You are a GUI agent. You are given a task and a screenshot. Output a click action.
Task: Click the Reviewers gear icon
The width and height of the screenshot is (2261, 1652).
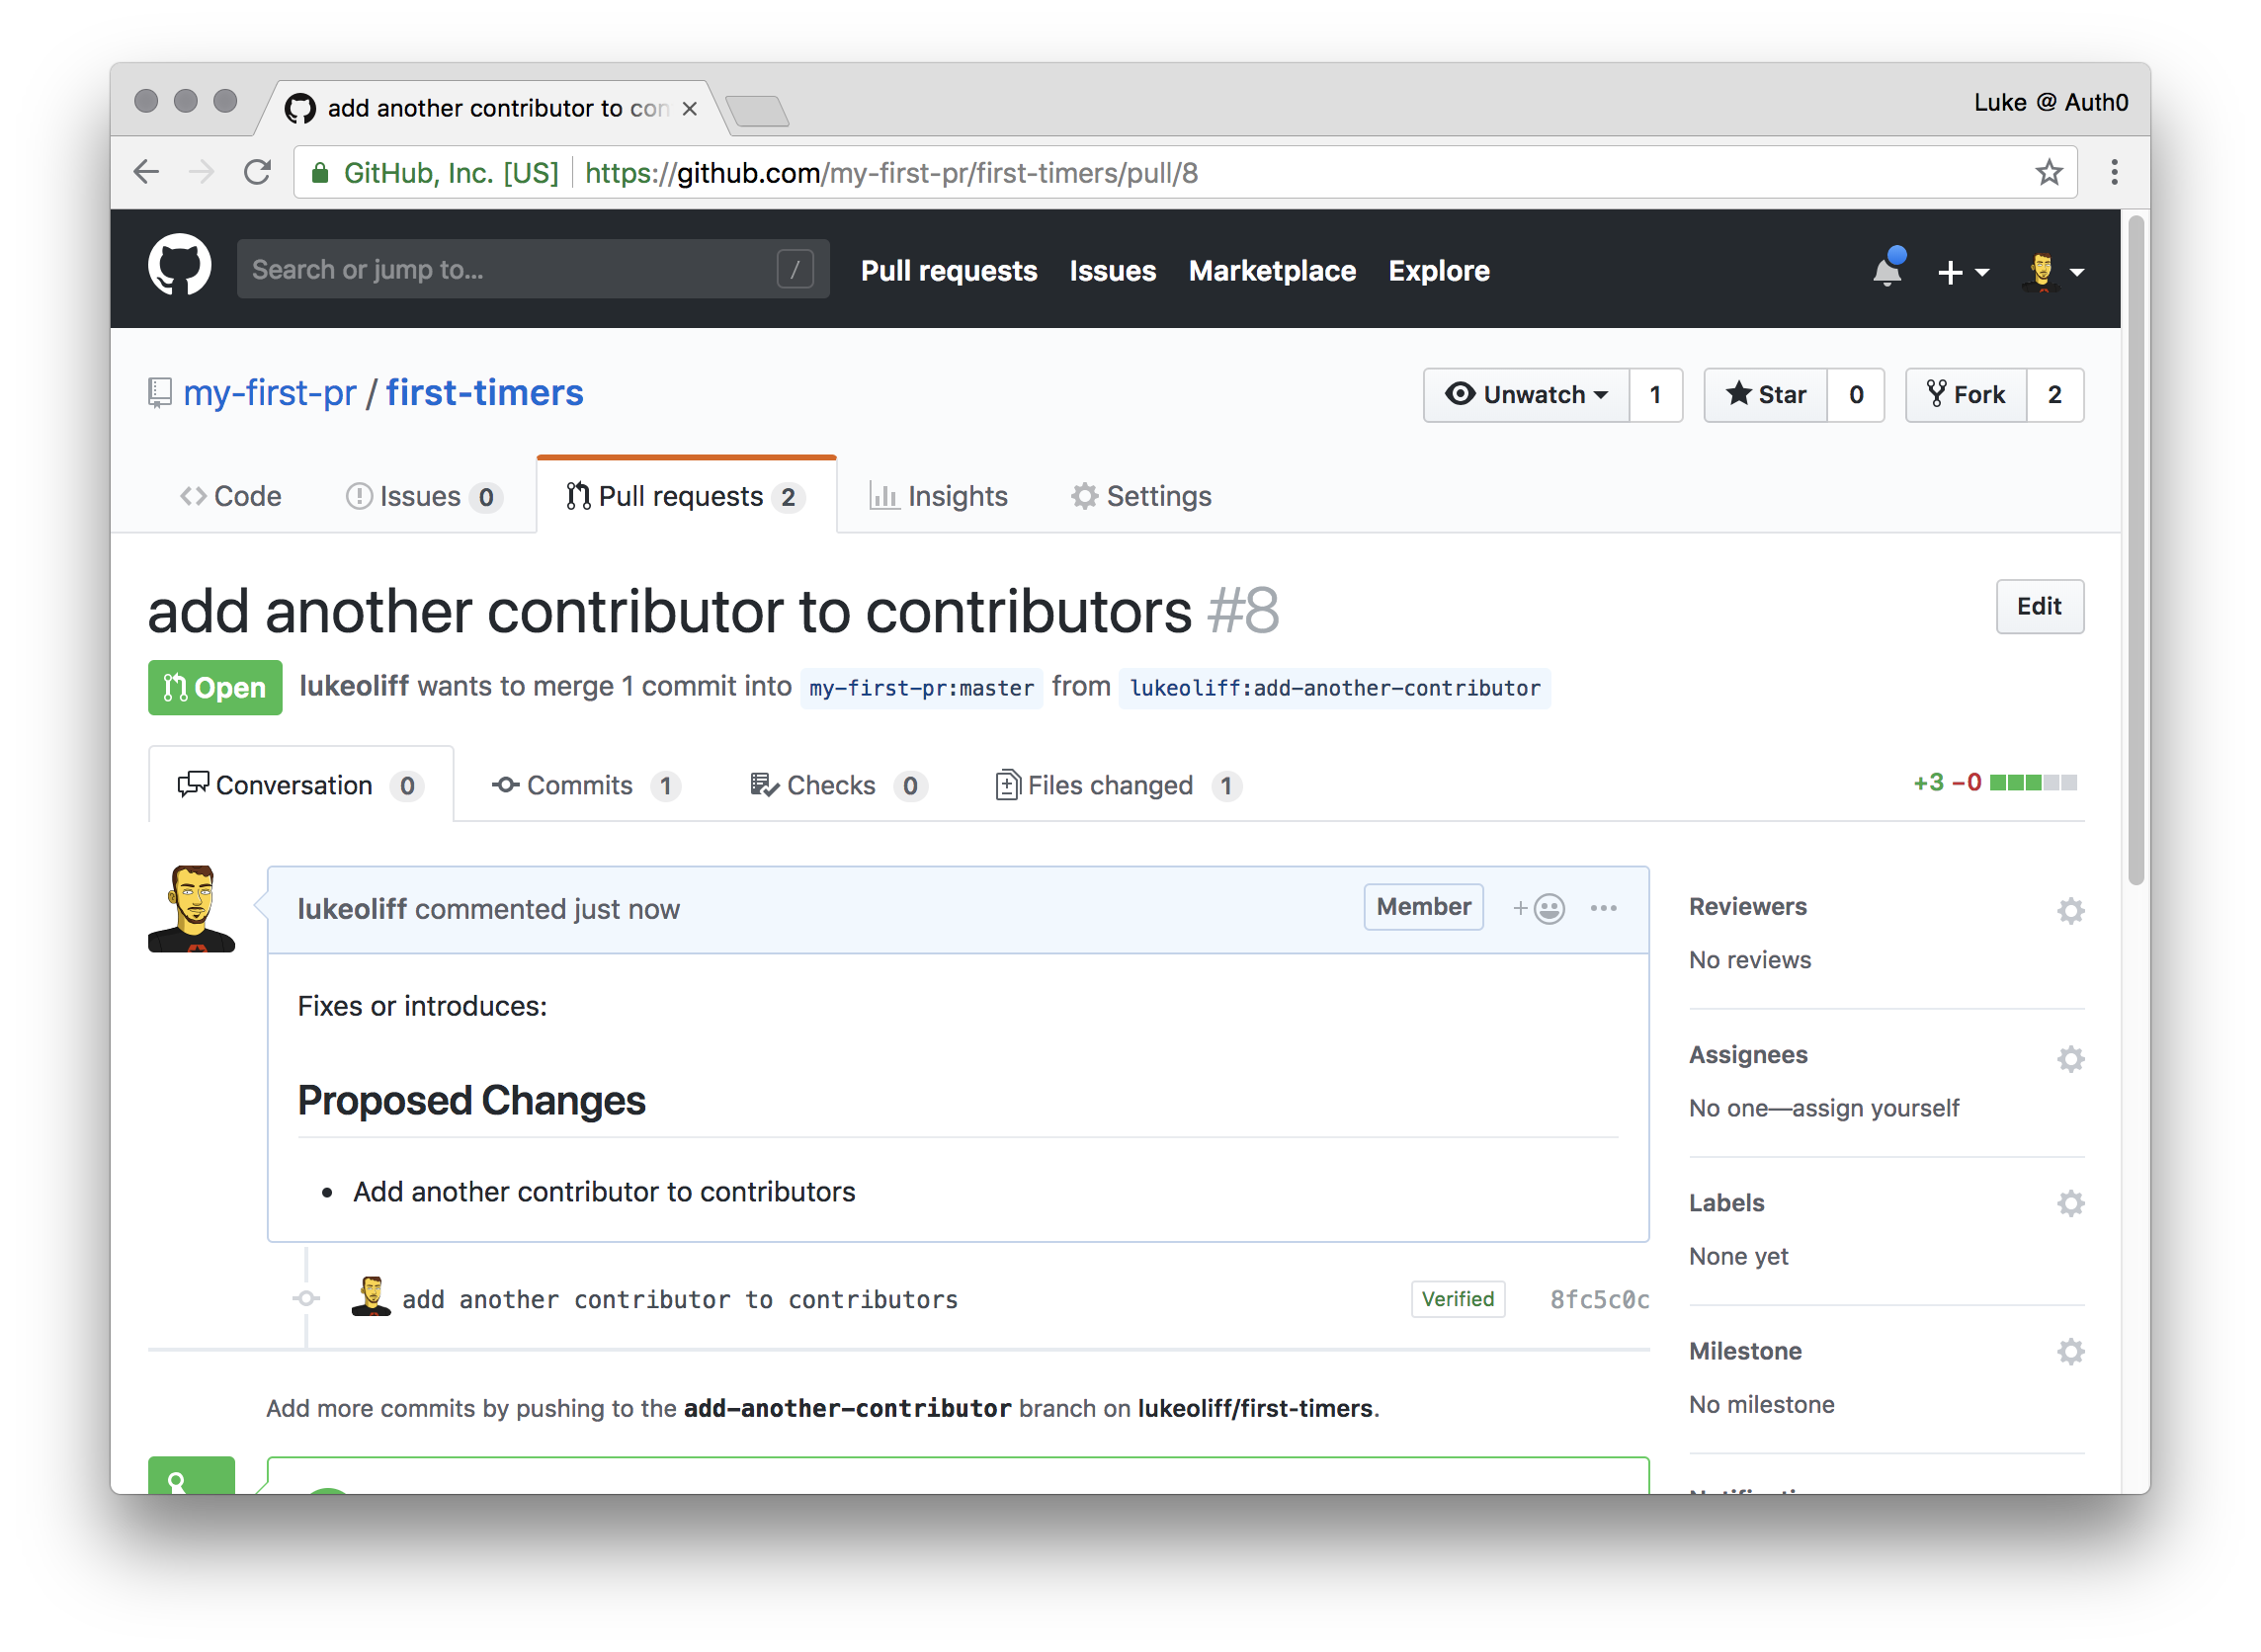[x=2071, y=911]
